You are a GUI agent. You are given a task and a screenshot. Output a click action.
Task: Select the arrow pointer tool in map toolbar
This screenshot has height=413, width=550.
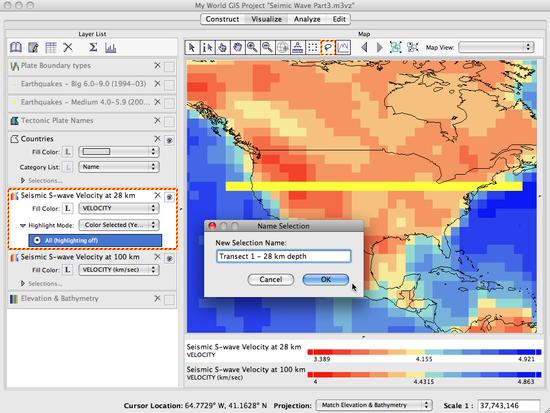coord(192,47)
